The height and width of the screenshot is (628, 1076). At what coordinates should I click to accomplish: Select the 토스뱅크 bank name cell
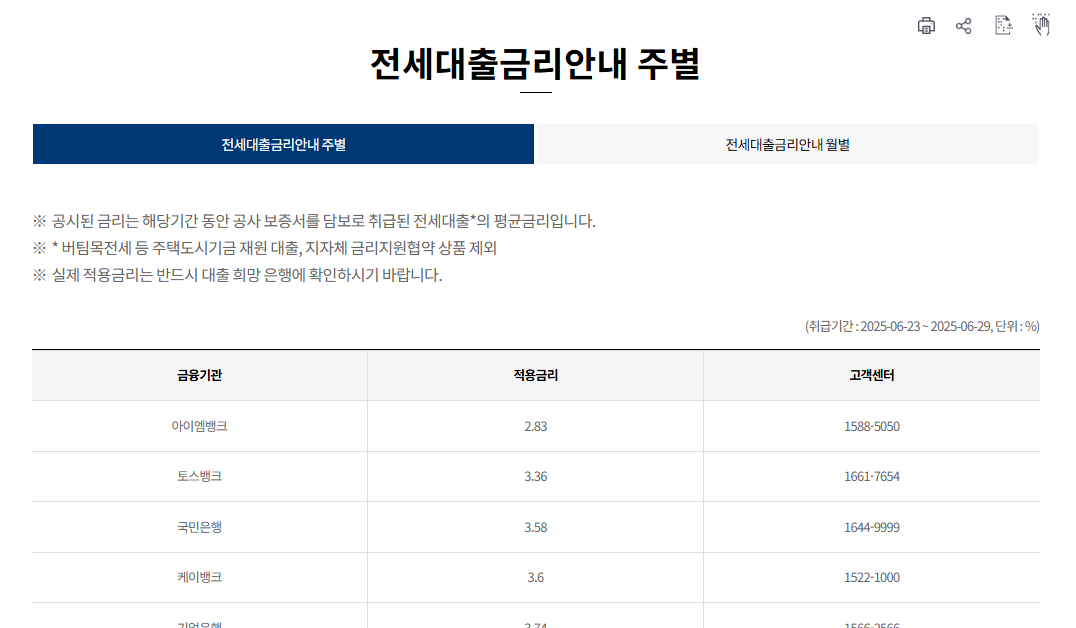(x=200, y=477)
